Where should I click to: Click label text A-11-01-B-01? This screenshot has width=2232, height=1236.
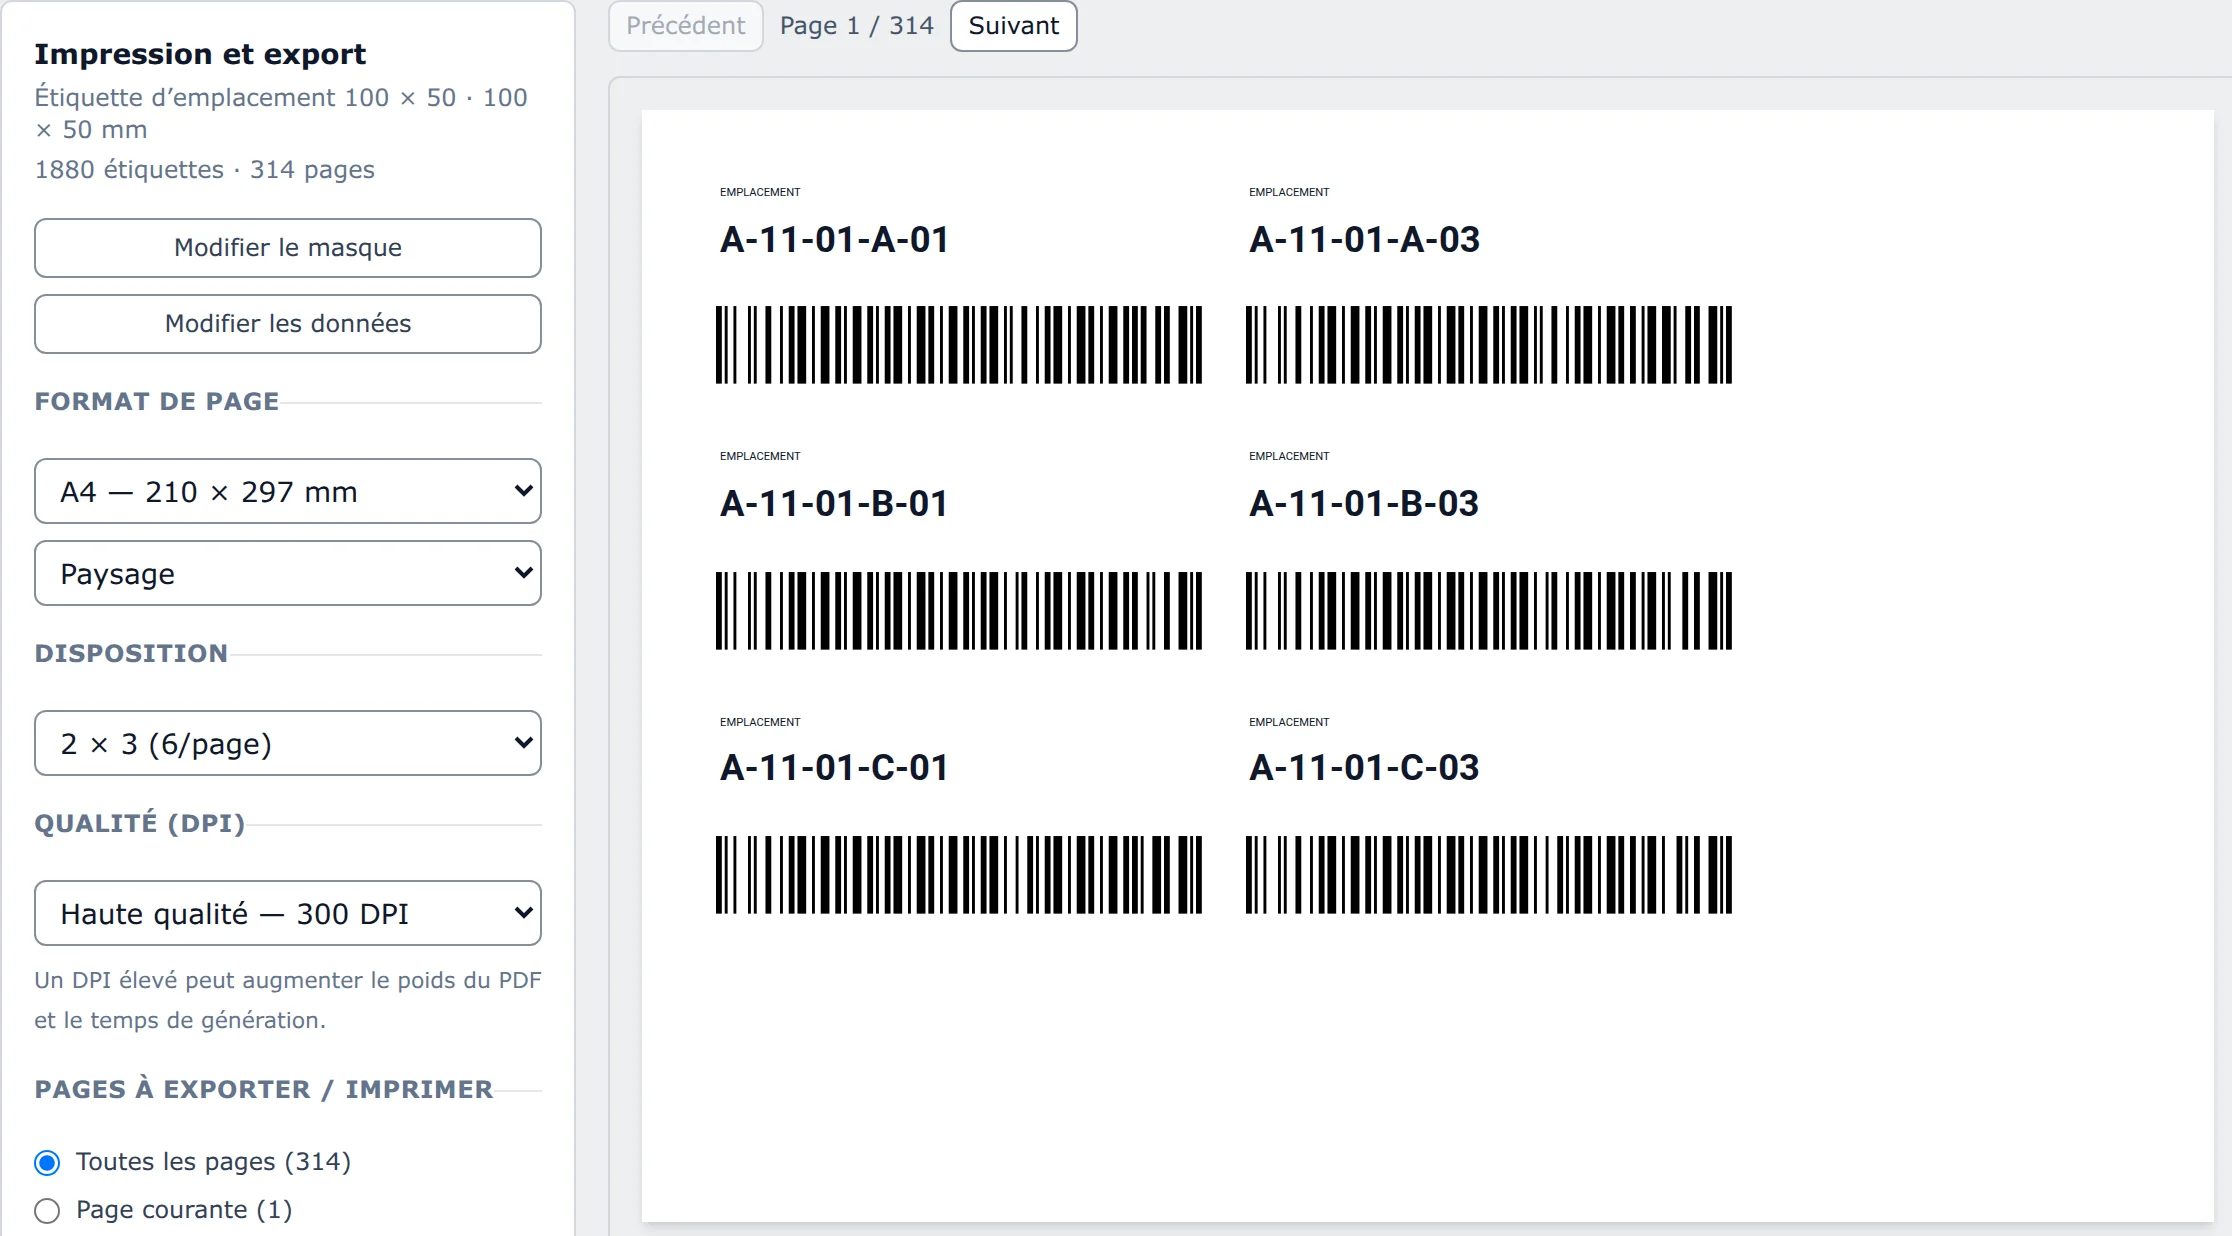[834, 504]
